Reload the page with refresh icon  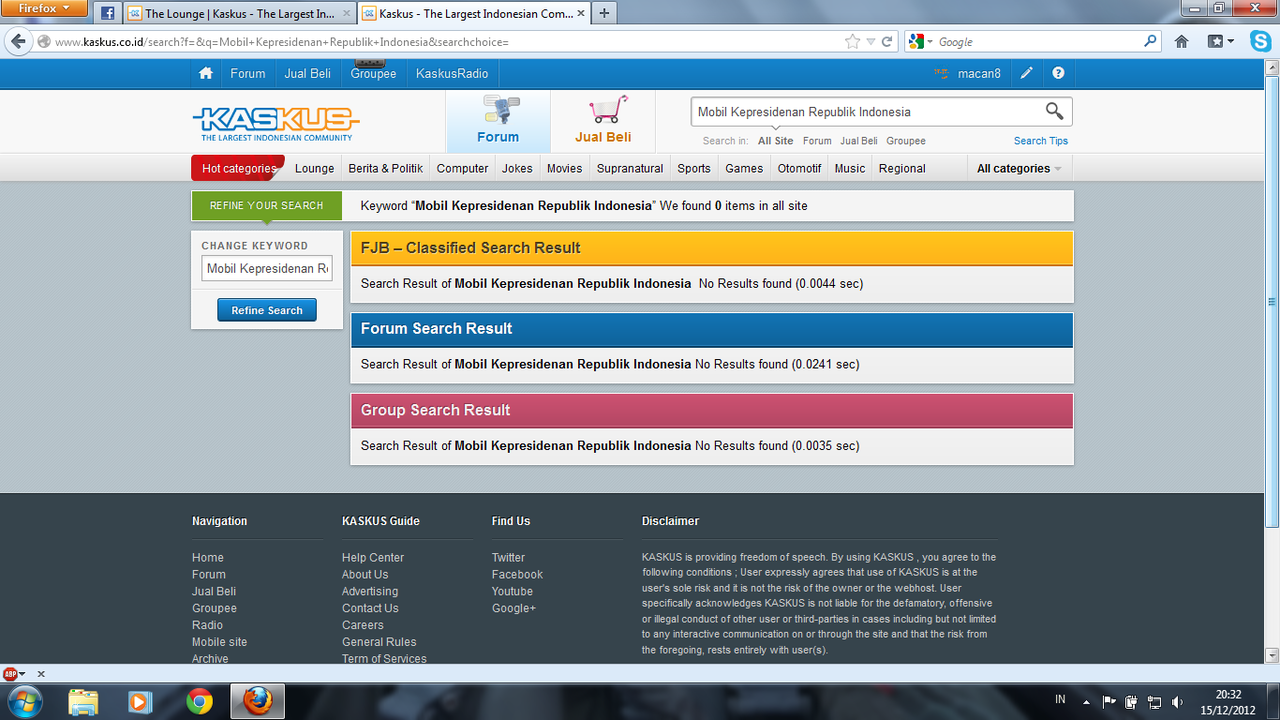tap(888, 42)
